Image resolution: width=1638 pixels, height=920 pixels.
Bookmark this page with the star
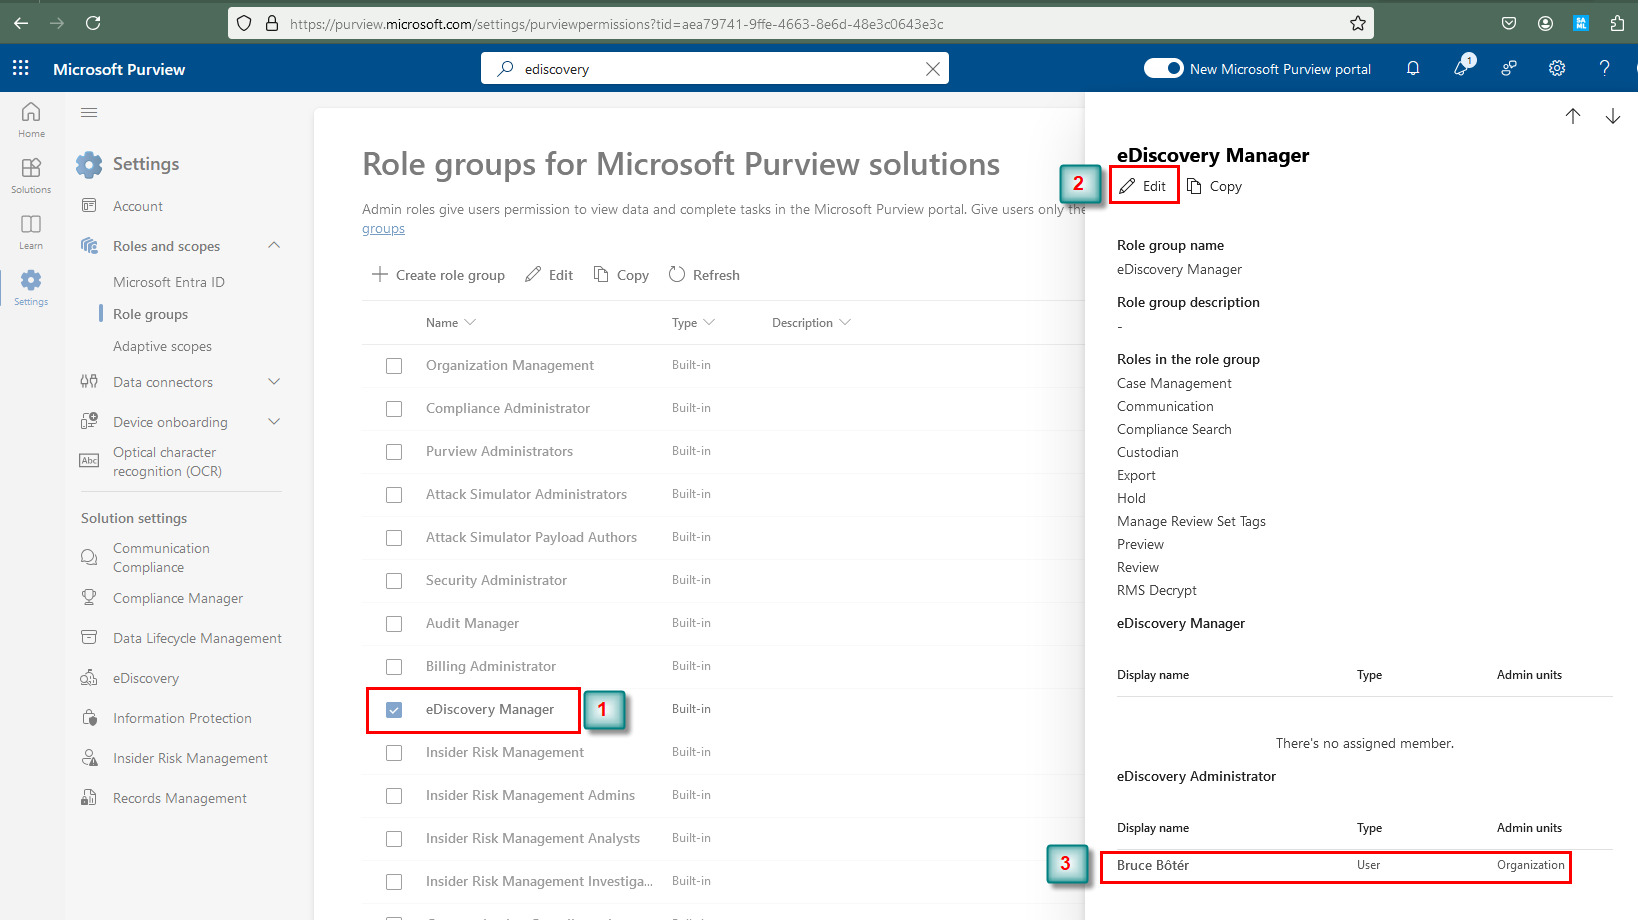pyautogui.click(x=1357, y=23)
